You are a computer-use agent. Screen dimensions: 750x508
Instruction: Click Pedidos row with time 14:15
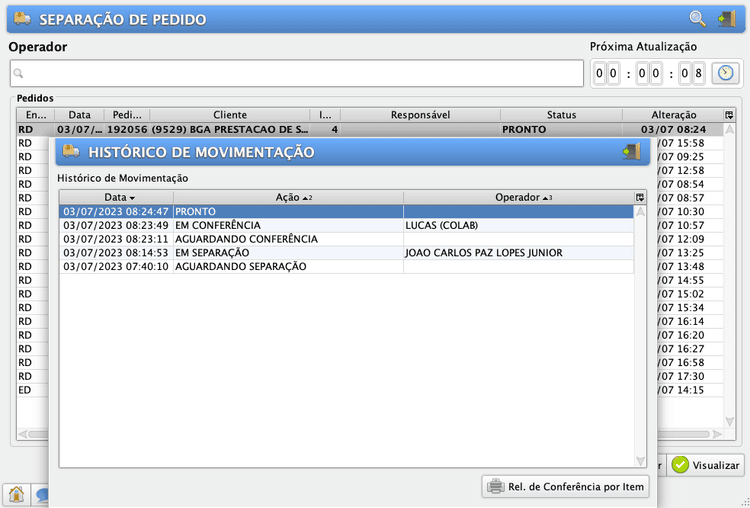(690, 390)
